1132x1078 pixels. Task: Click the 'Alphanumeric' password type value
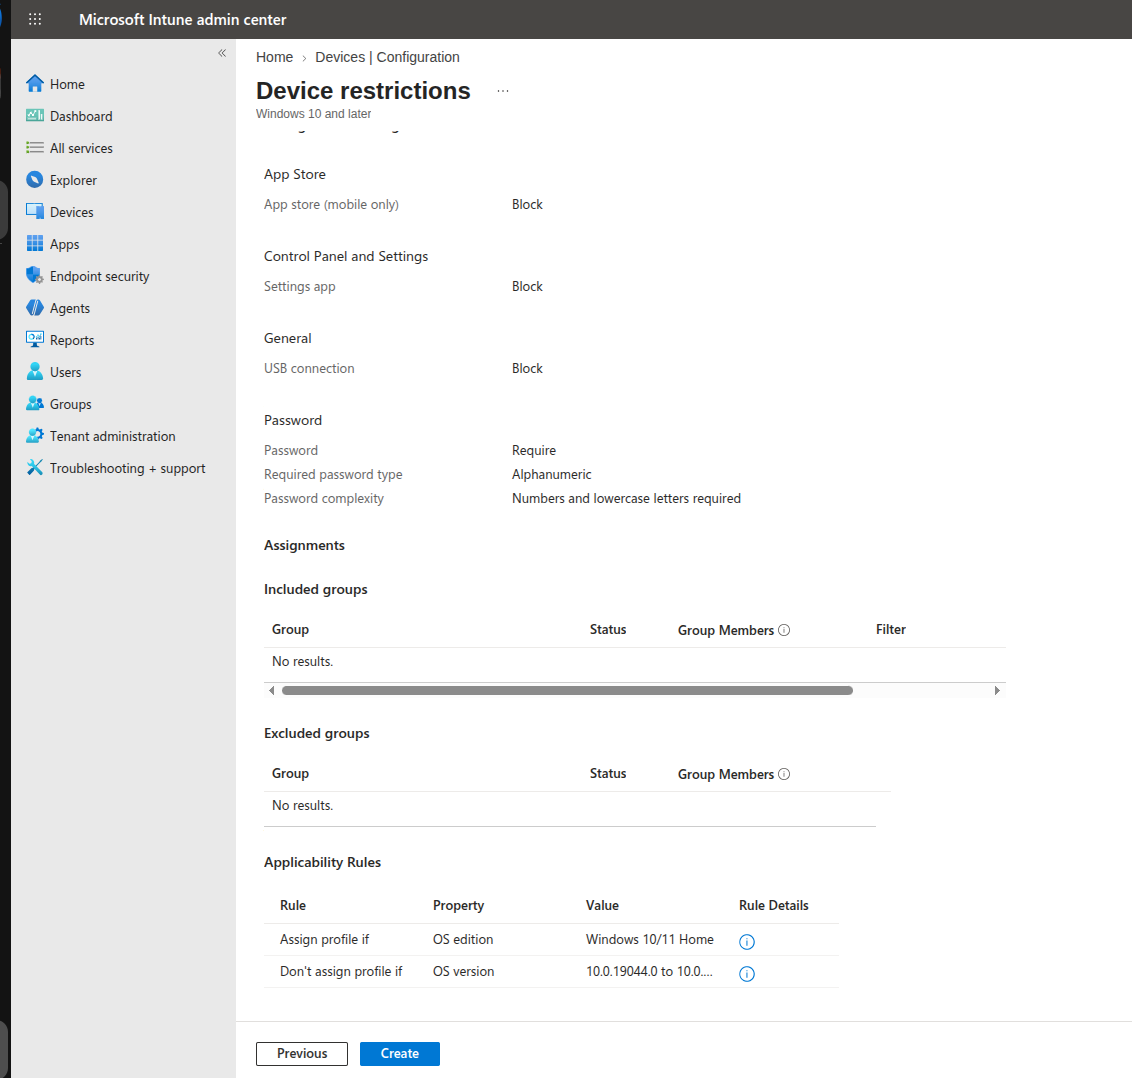click(552, 474)
